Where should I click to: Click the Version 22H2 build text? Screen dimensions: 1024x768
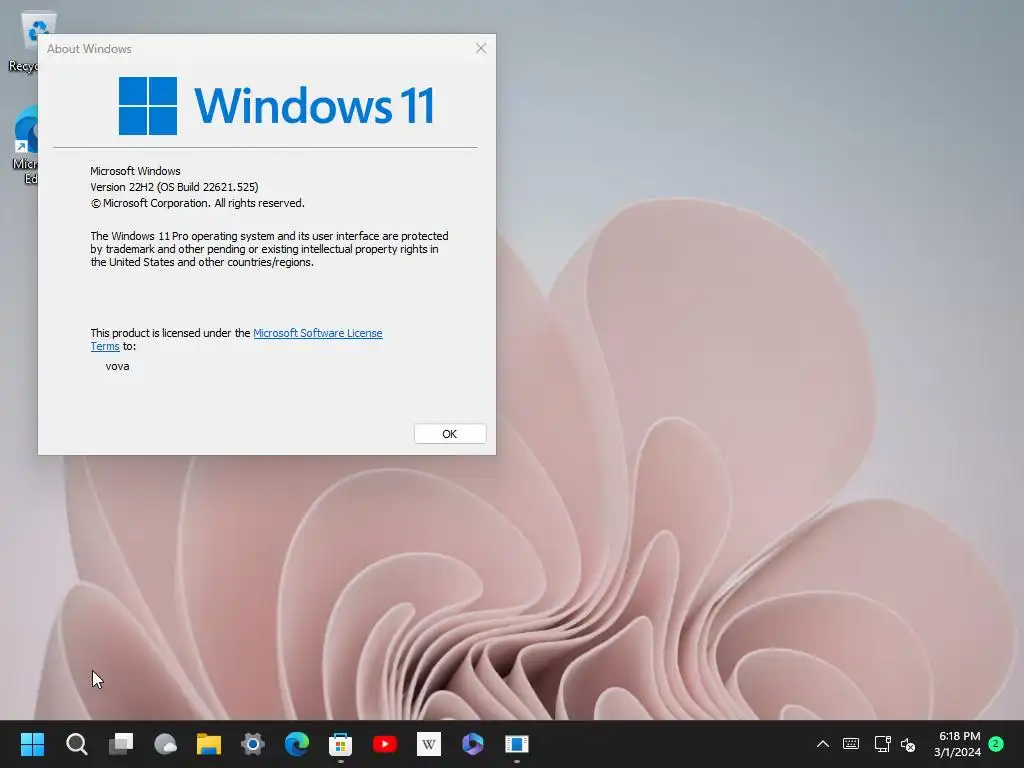click(174, 187)
